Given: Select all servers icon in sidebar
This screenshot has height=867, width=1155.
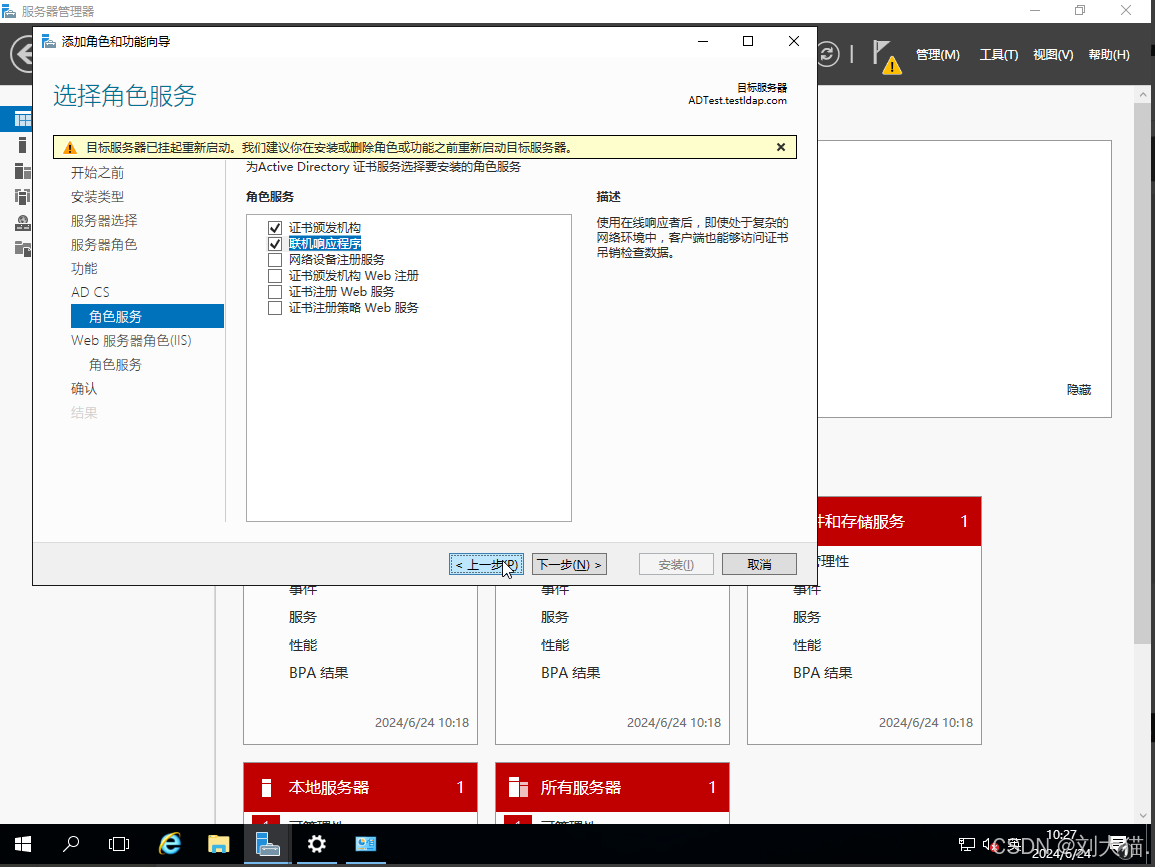Looking at the screenshot, I should tap(23, 171).
